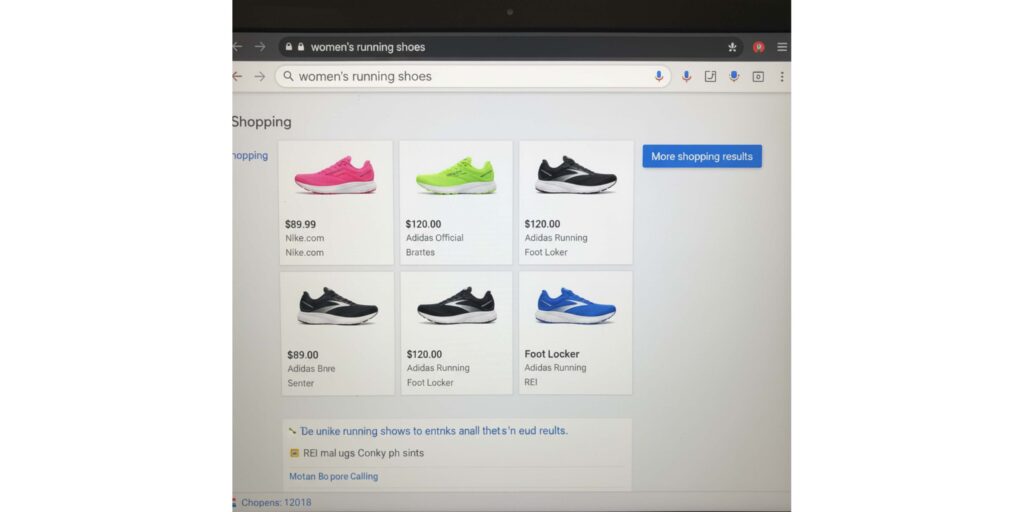Click the $89.00 price text

tap(303, 355)
